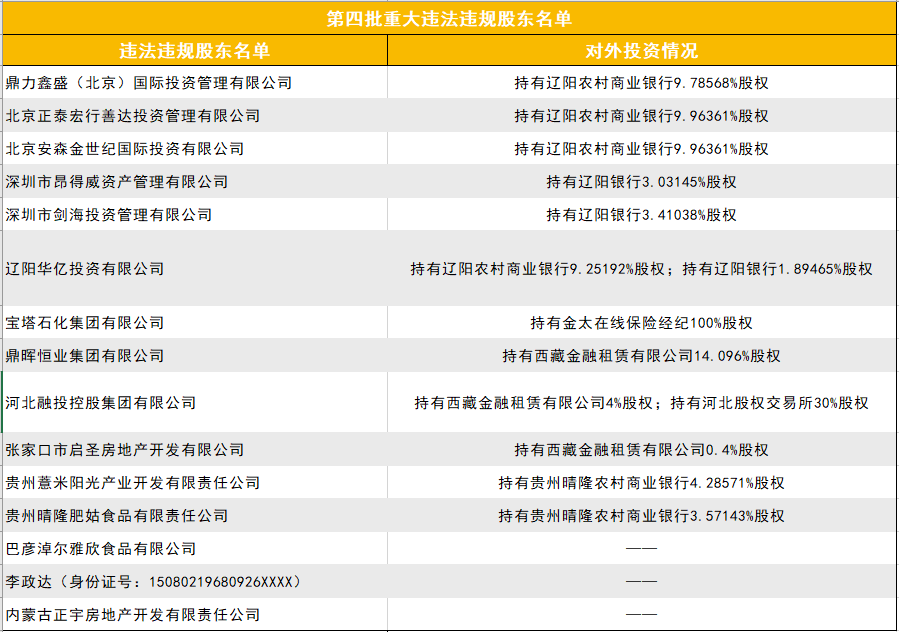Screen dimensions: 899x632
Task: Select the title cell 第四批重大违法违规股东名单
Action: (450, 18)
